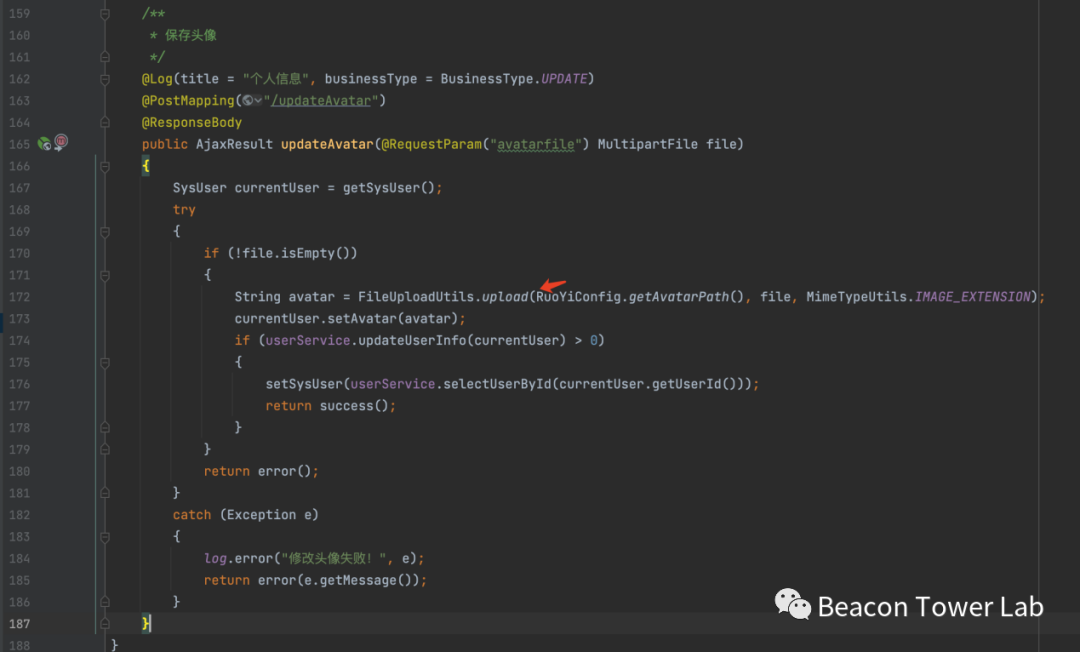Click the upload method call on line 172
Screen dimensions: 1080x652
(504, 297)
